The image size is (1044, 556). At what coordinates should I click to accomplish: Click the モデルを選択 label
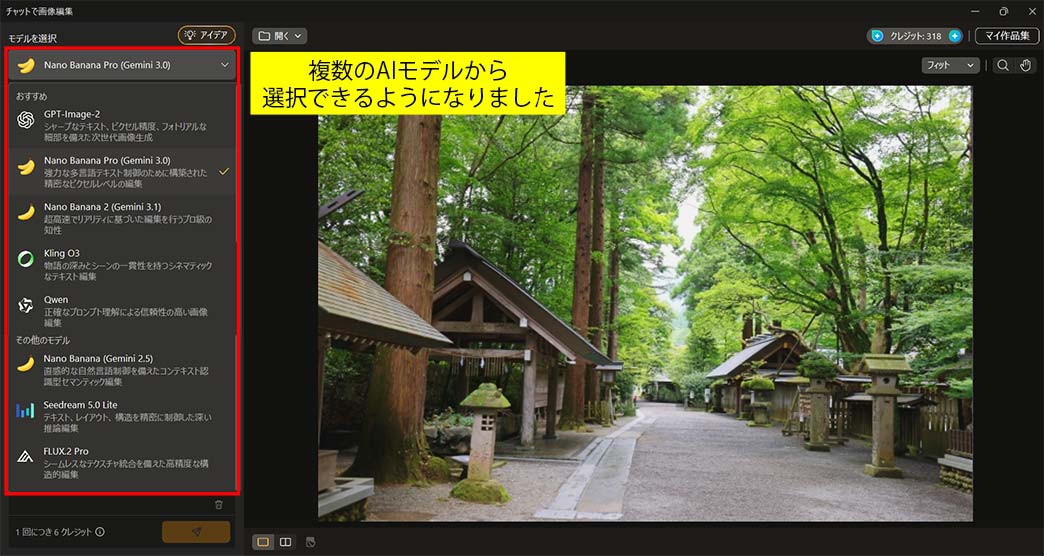(33, 39)
